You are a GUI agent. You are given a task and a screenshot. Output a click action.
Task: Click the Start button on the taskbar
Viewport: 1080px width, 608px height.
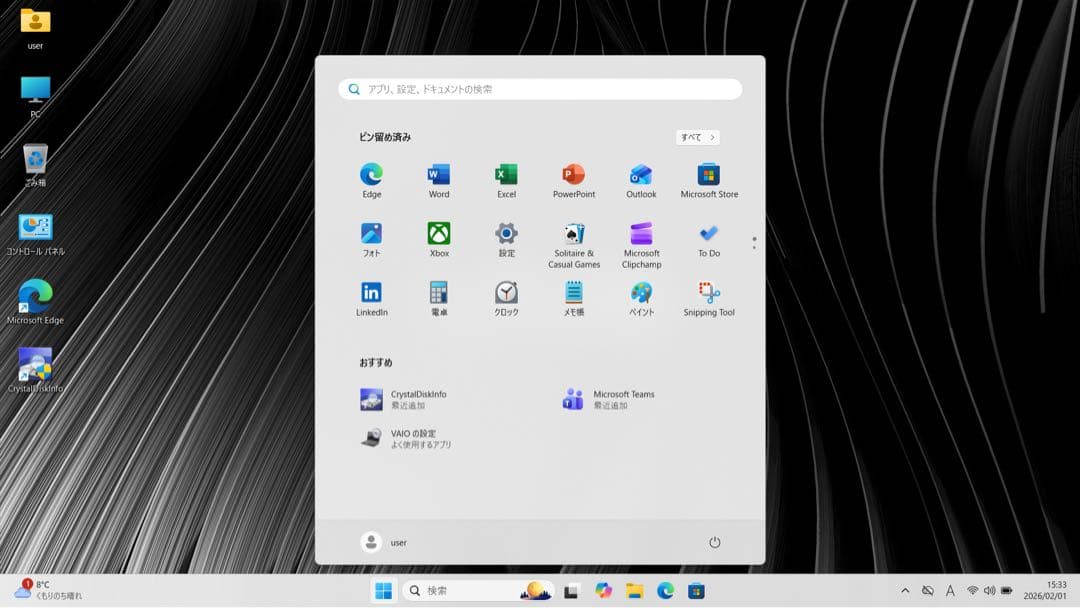[x=385, y=590]
